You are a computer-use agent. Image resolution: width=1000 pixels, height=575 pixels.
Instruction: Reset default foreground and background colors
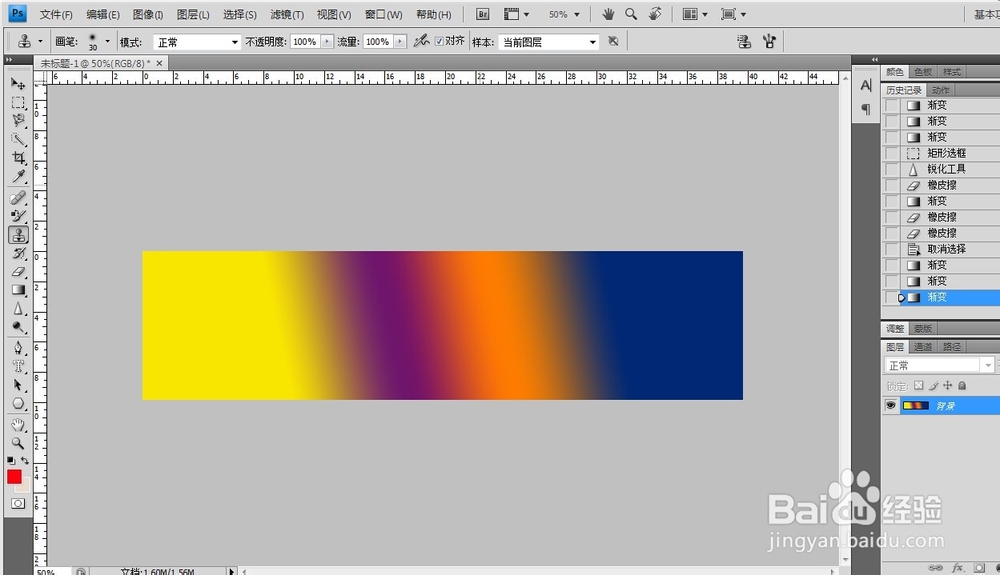point(11,460)
